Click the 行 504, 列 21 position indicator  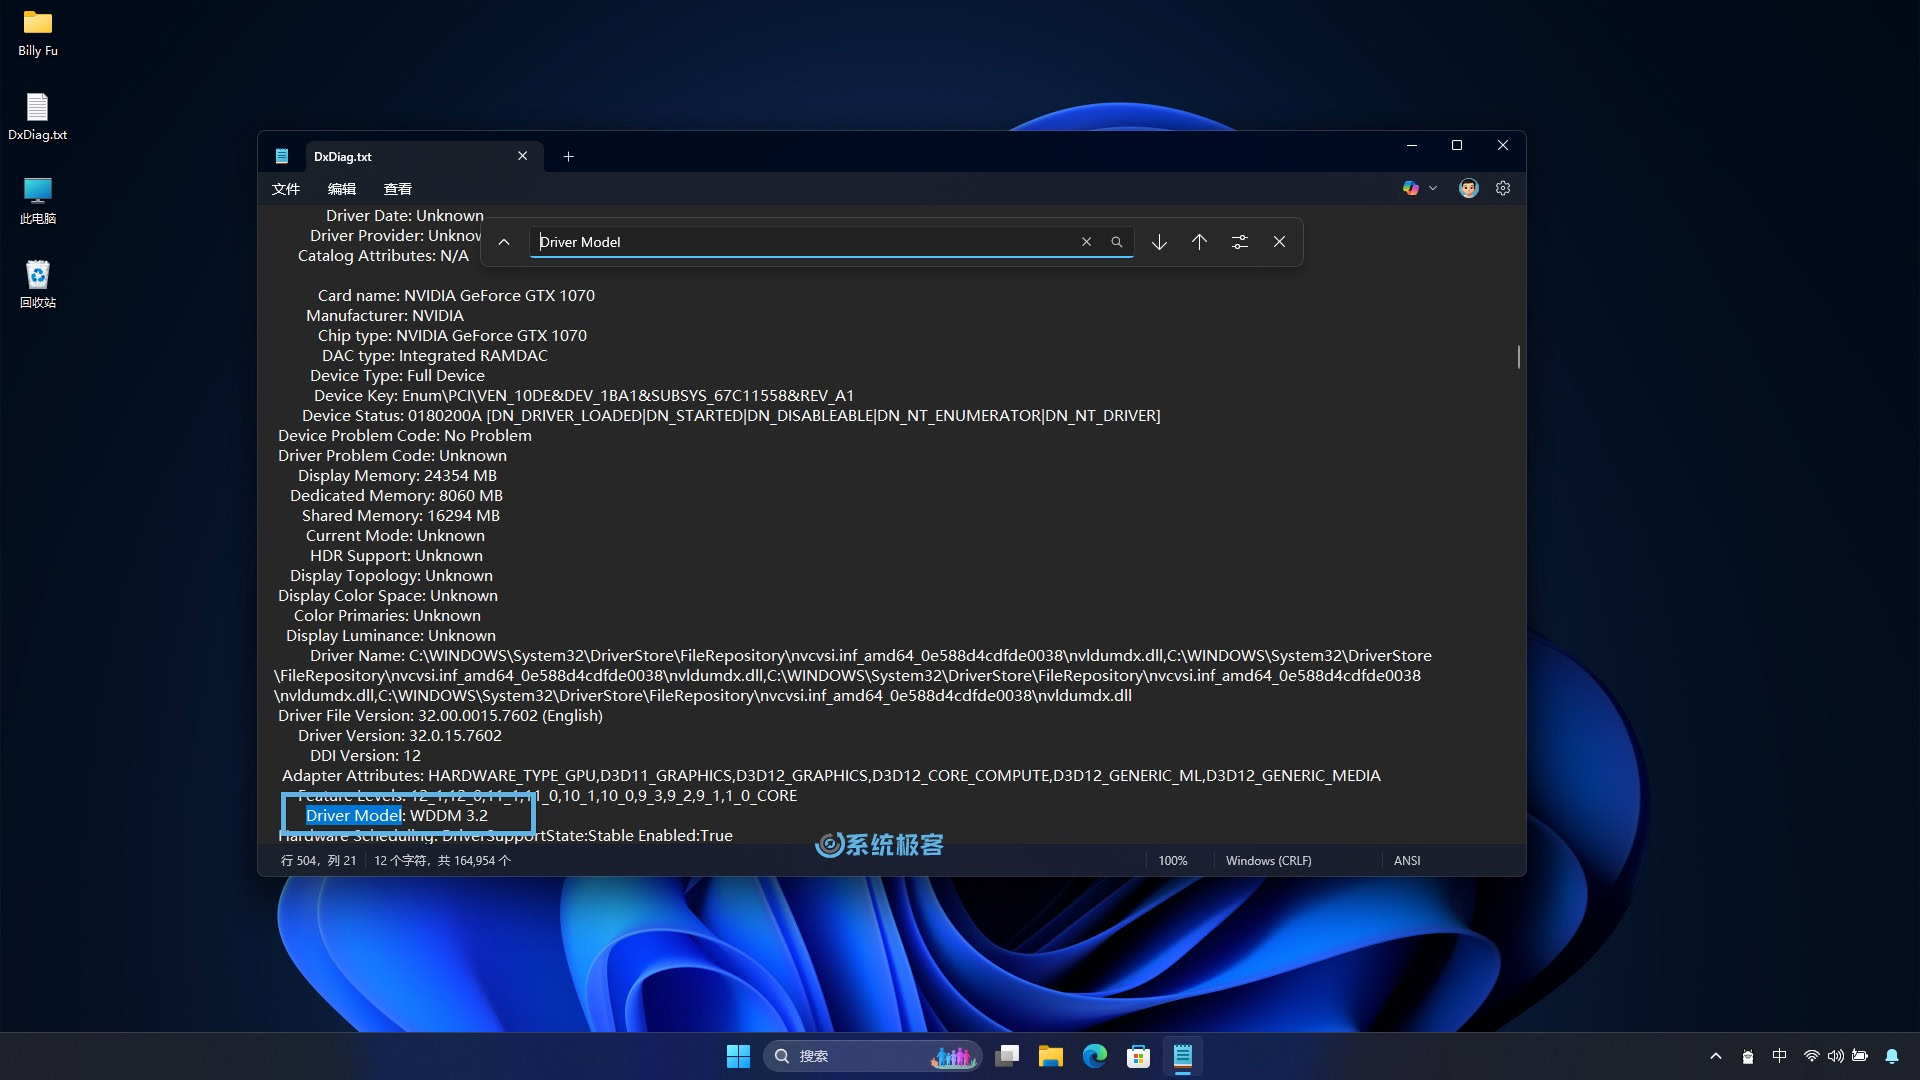318,861
